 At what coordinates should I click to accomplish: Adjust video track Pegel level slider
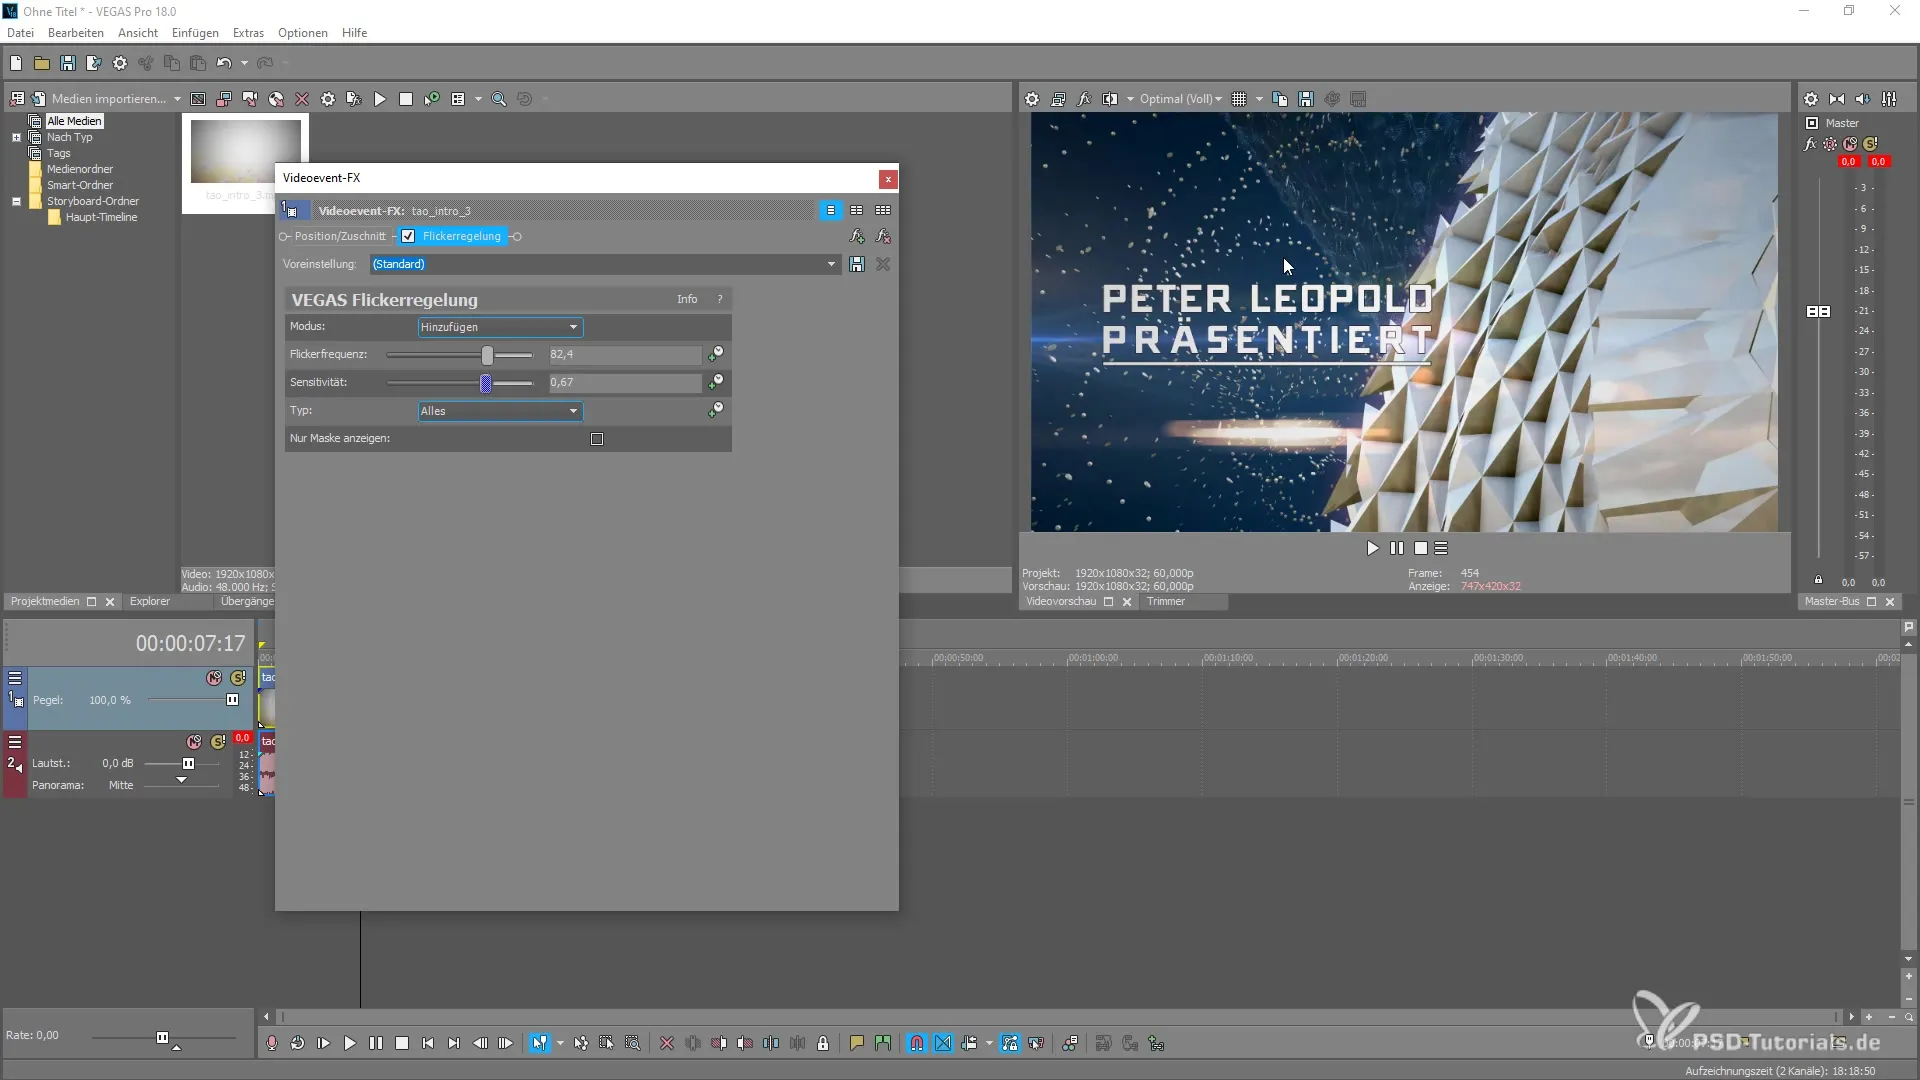[232, 700]
